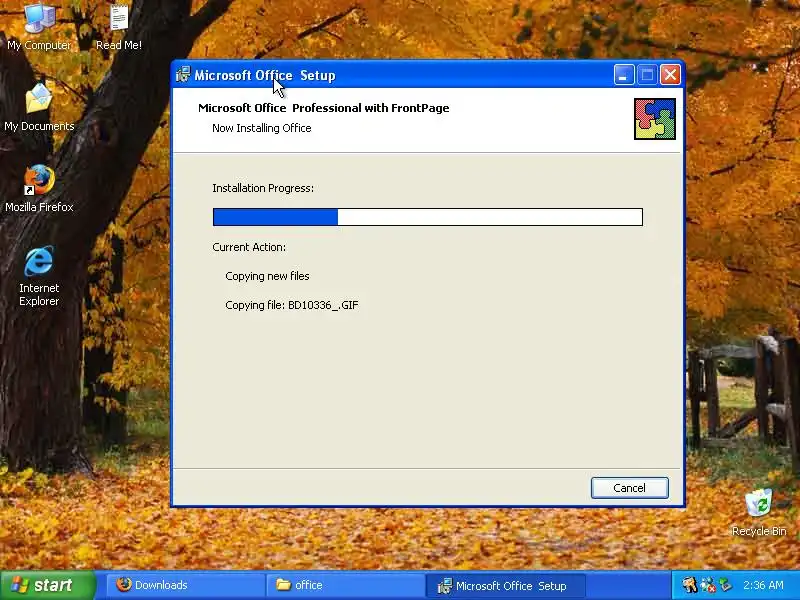Click the third system tray icon beside clock
The width and height of the screenshot is (800, 600).
[725, 585]
